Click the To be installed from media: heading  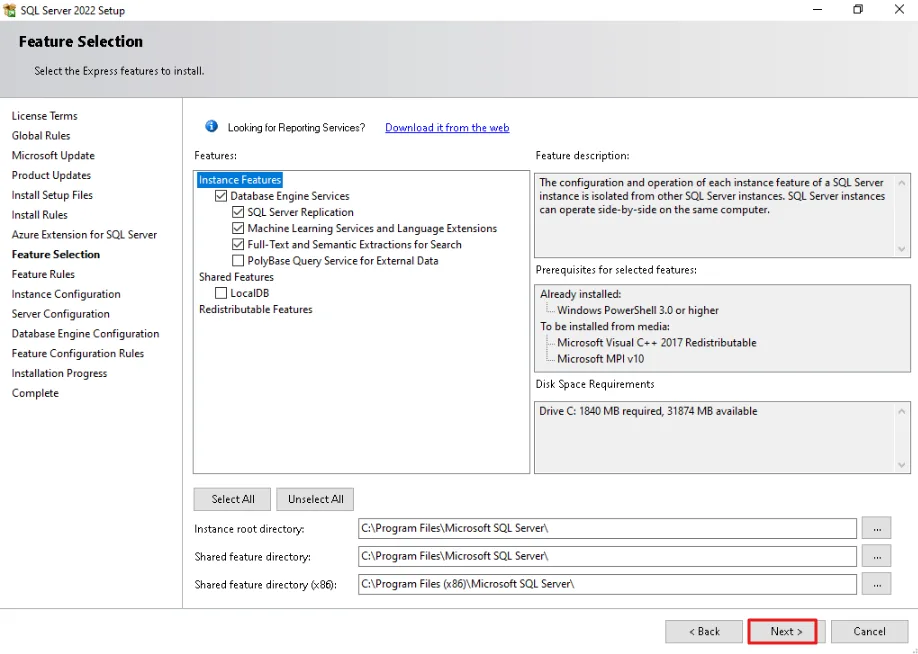605,326
